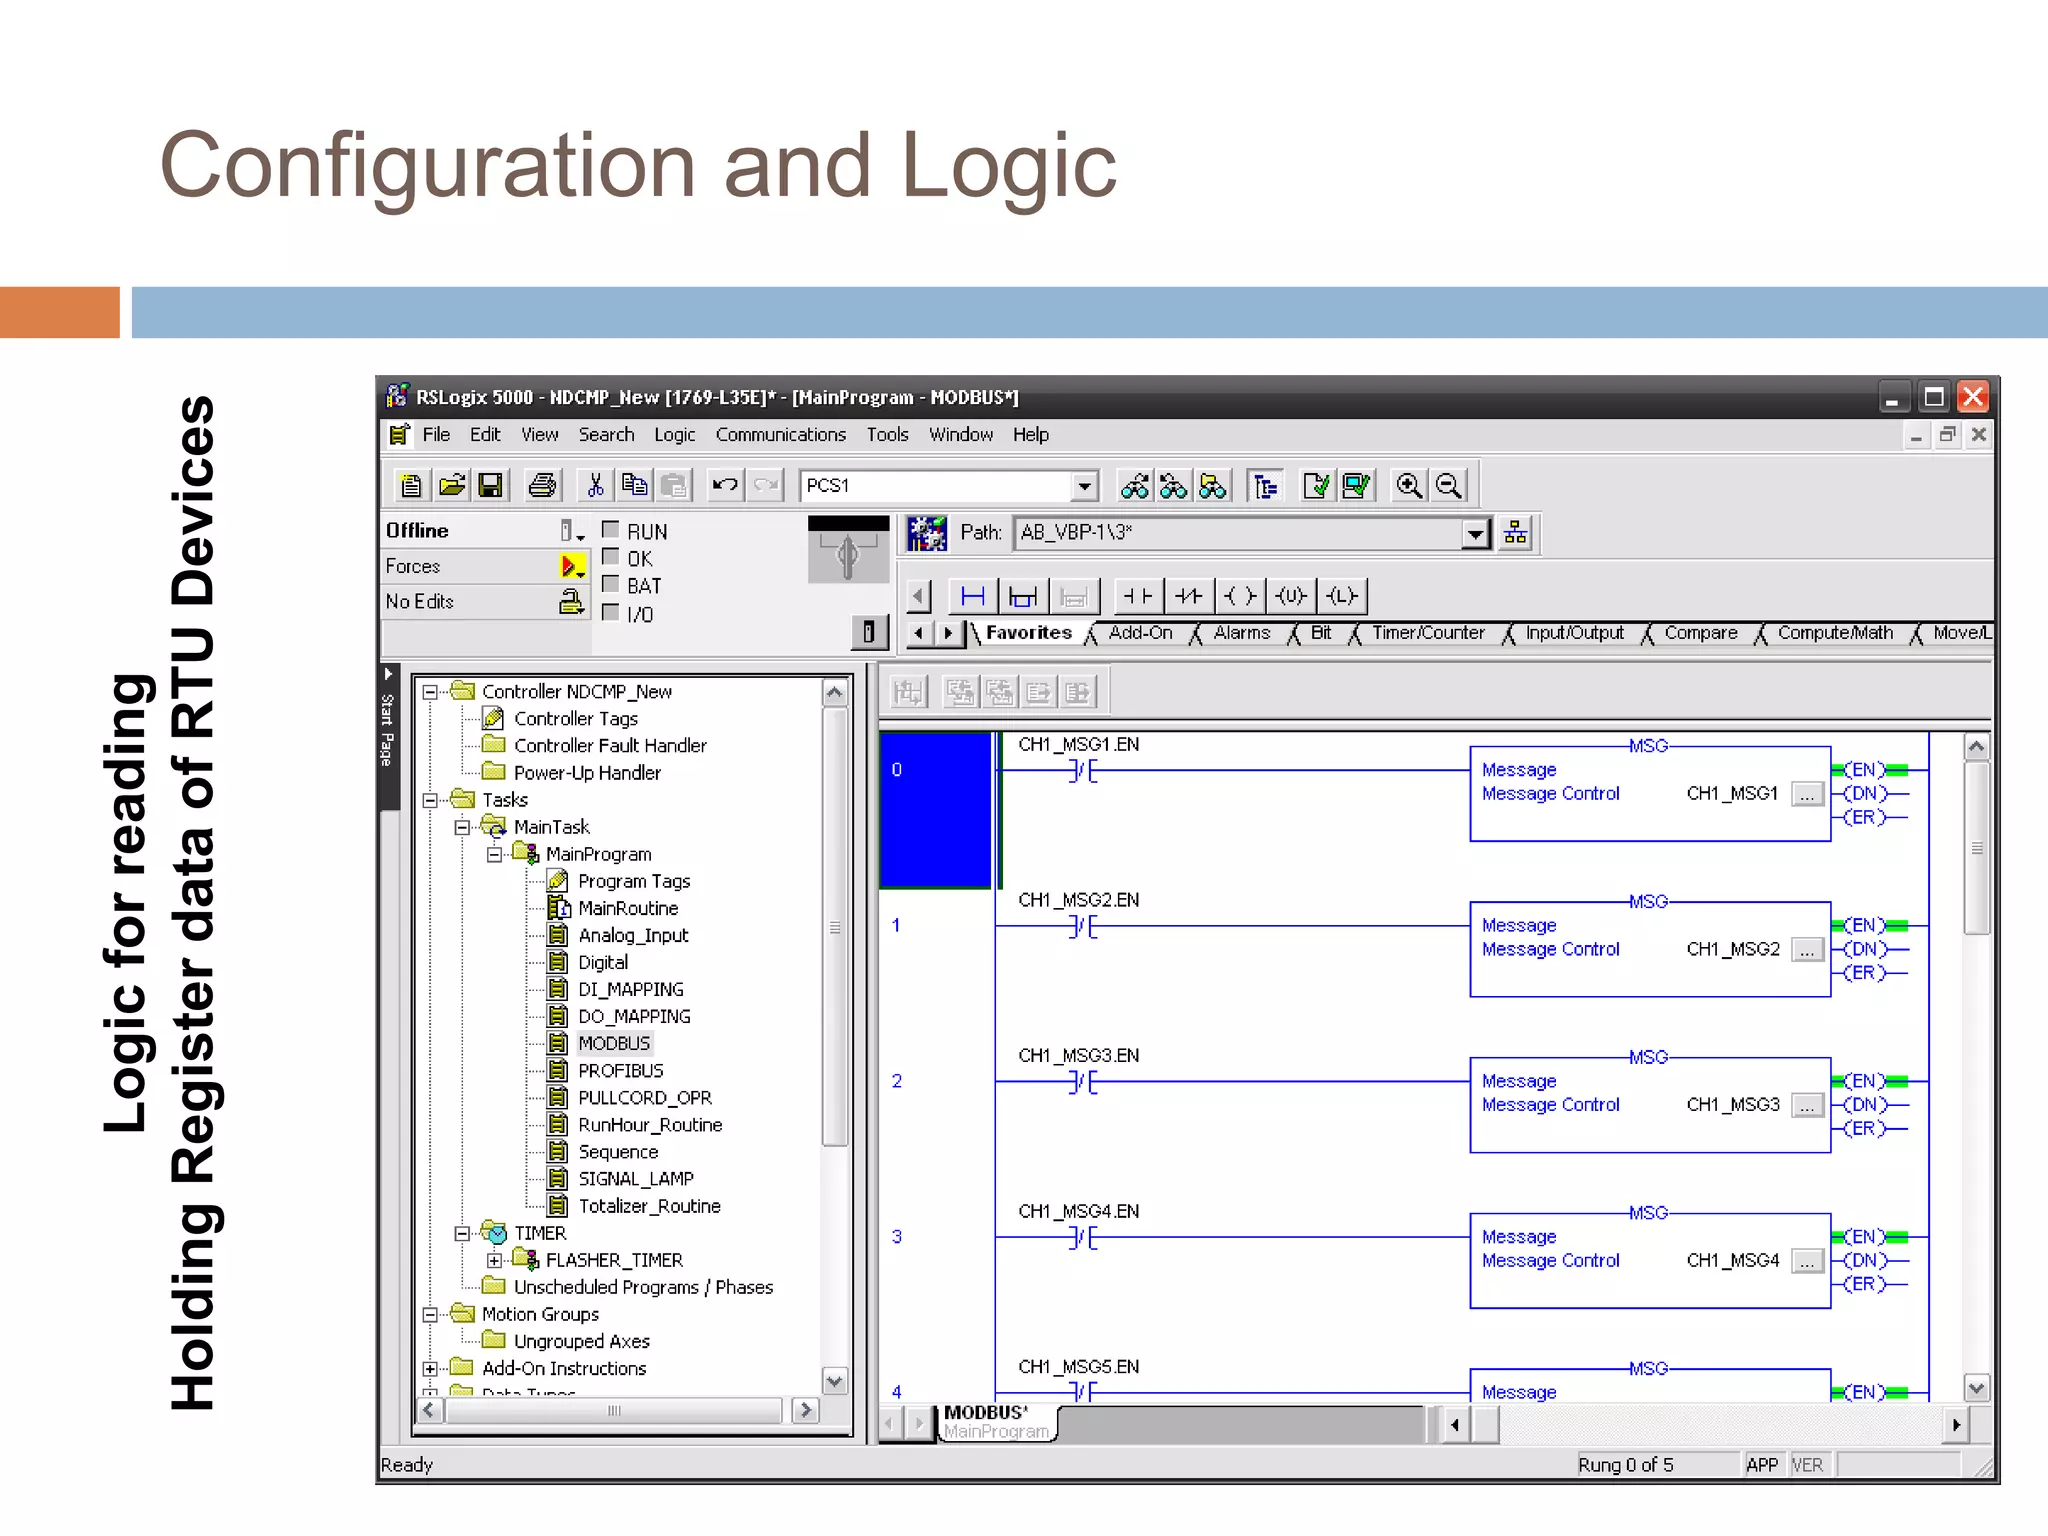
Task: Collapse the Controller NDCMP_New node
Action: point(430,692)
